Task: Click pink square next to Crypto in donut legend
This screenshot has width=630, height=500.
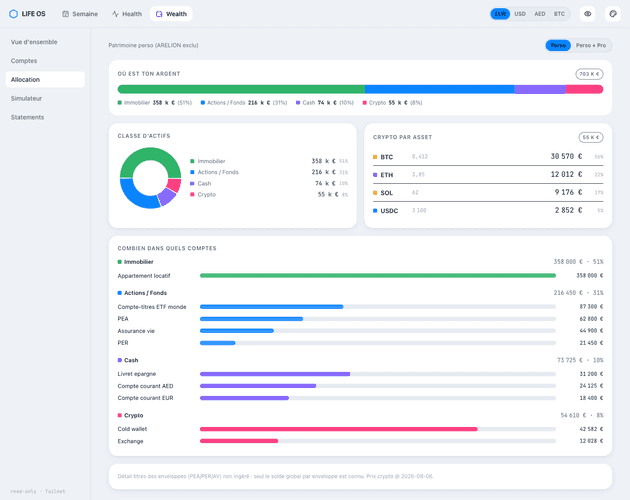Action: (x=192, y=195)
